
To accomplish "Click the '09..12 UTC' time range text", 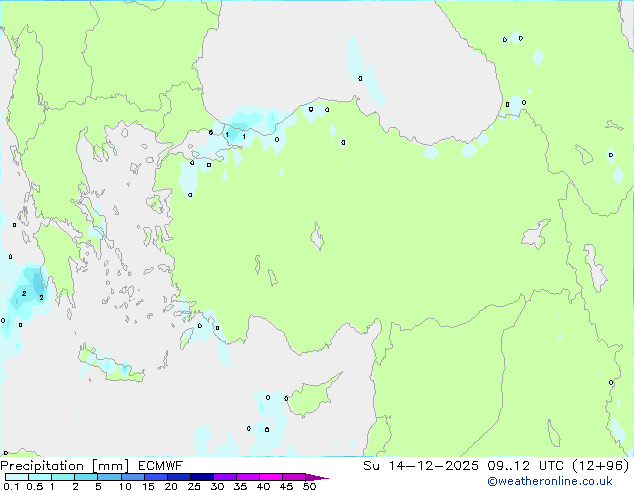I will (x=525, y=466).
